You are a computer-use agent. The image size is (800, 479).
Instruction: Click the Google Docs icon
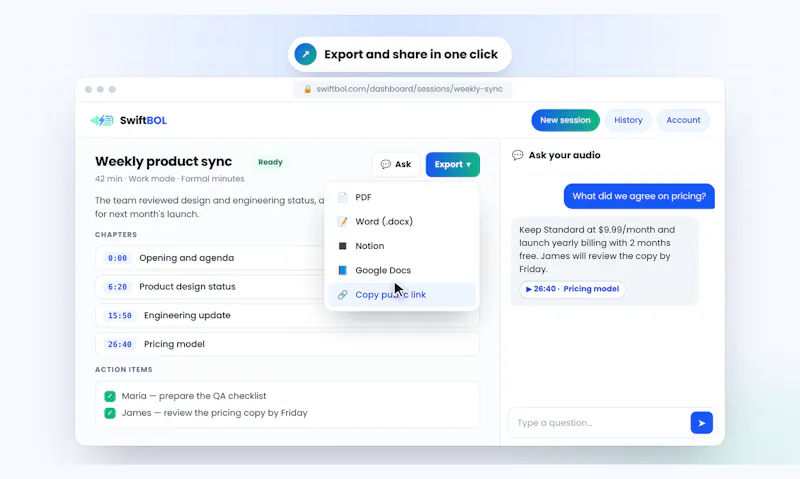click(x=342, y=270)
